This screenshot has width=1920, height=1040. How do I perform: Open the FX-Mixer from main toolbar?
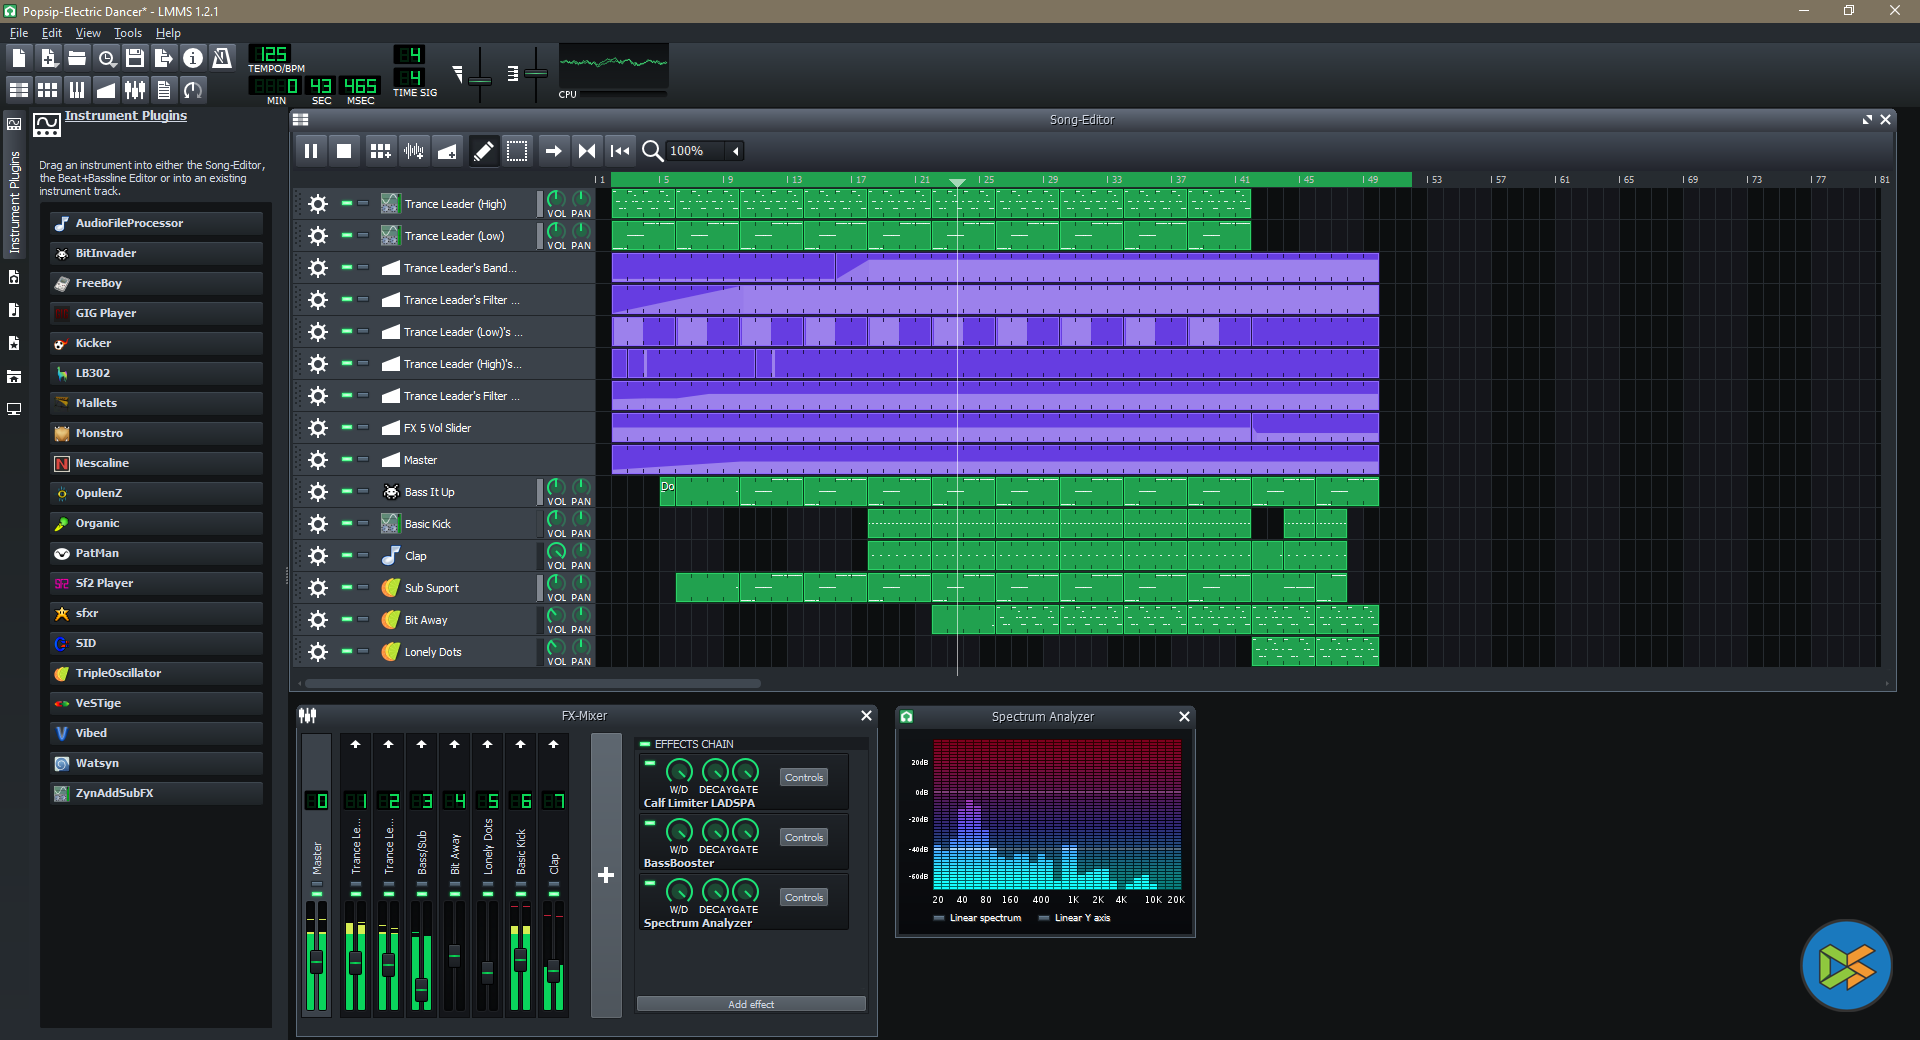[x=135, y=90]
